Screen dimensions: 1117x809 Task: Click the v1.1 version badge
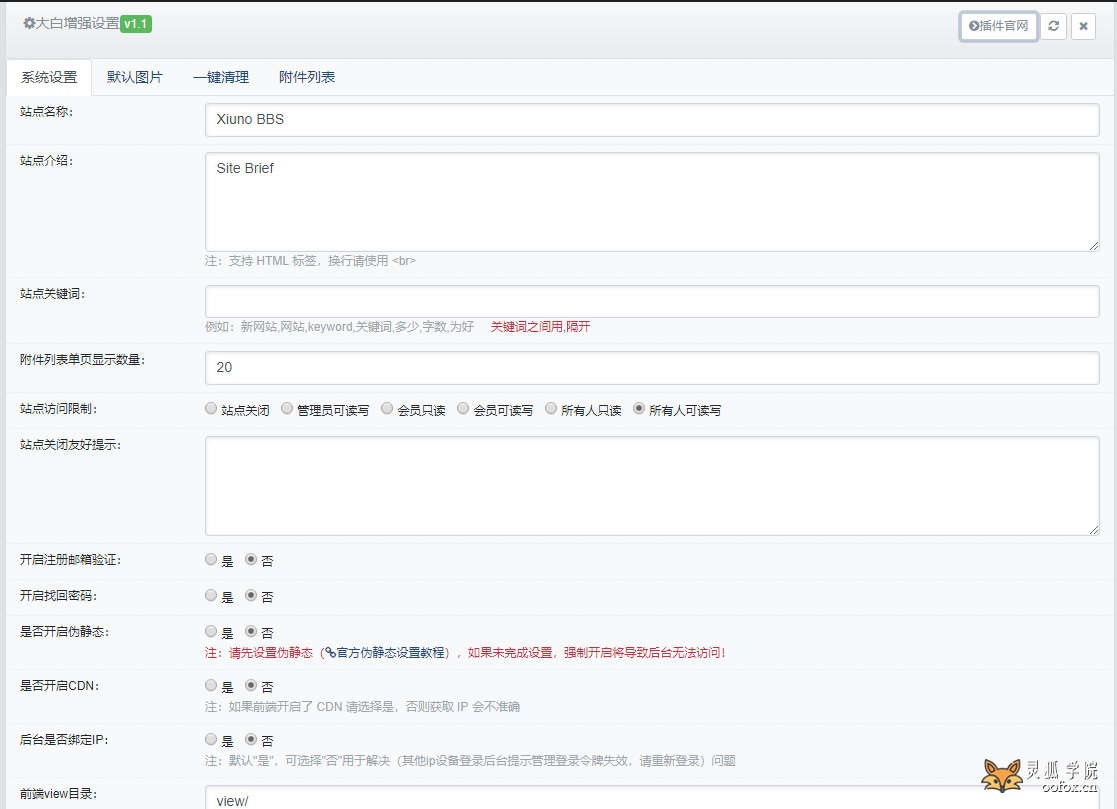click(x=136, y=23)
